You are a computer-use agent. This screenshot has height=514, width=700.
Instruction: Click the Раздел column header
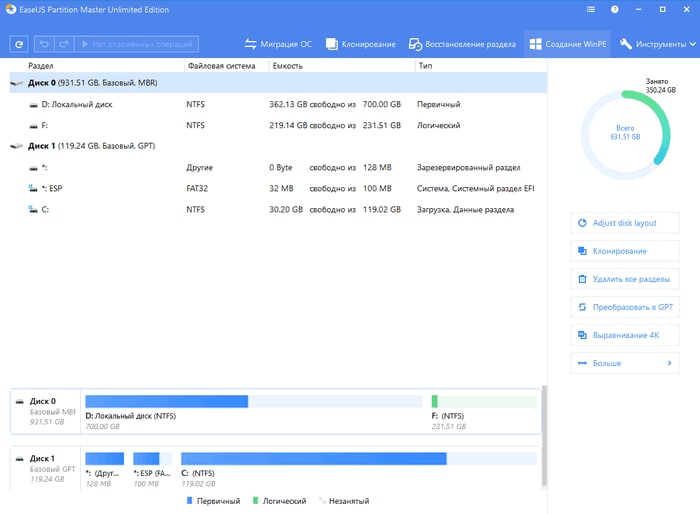click(x=41, y=66)
